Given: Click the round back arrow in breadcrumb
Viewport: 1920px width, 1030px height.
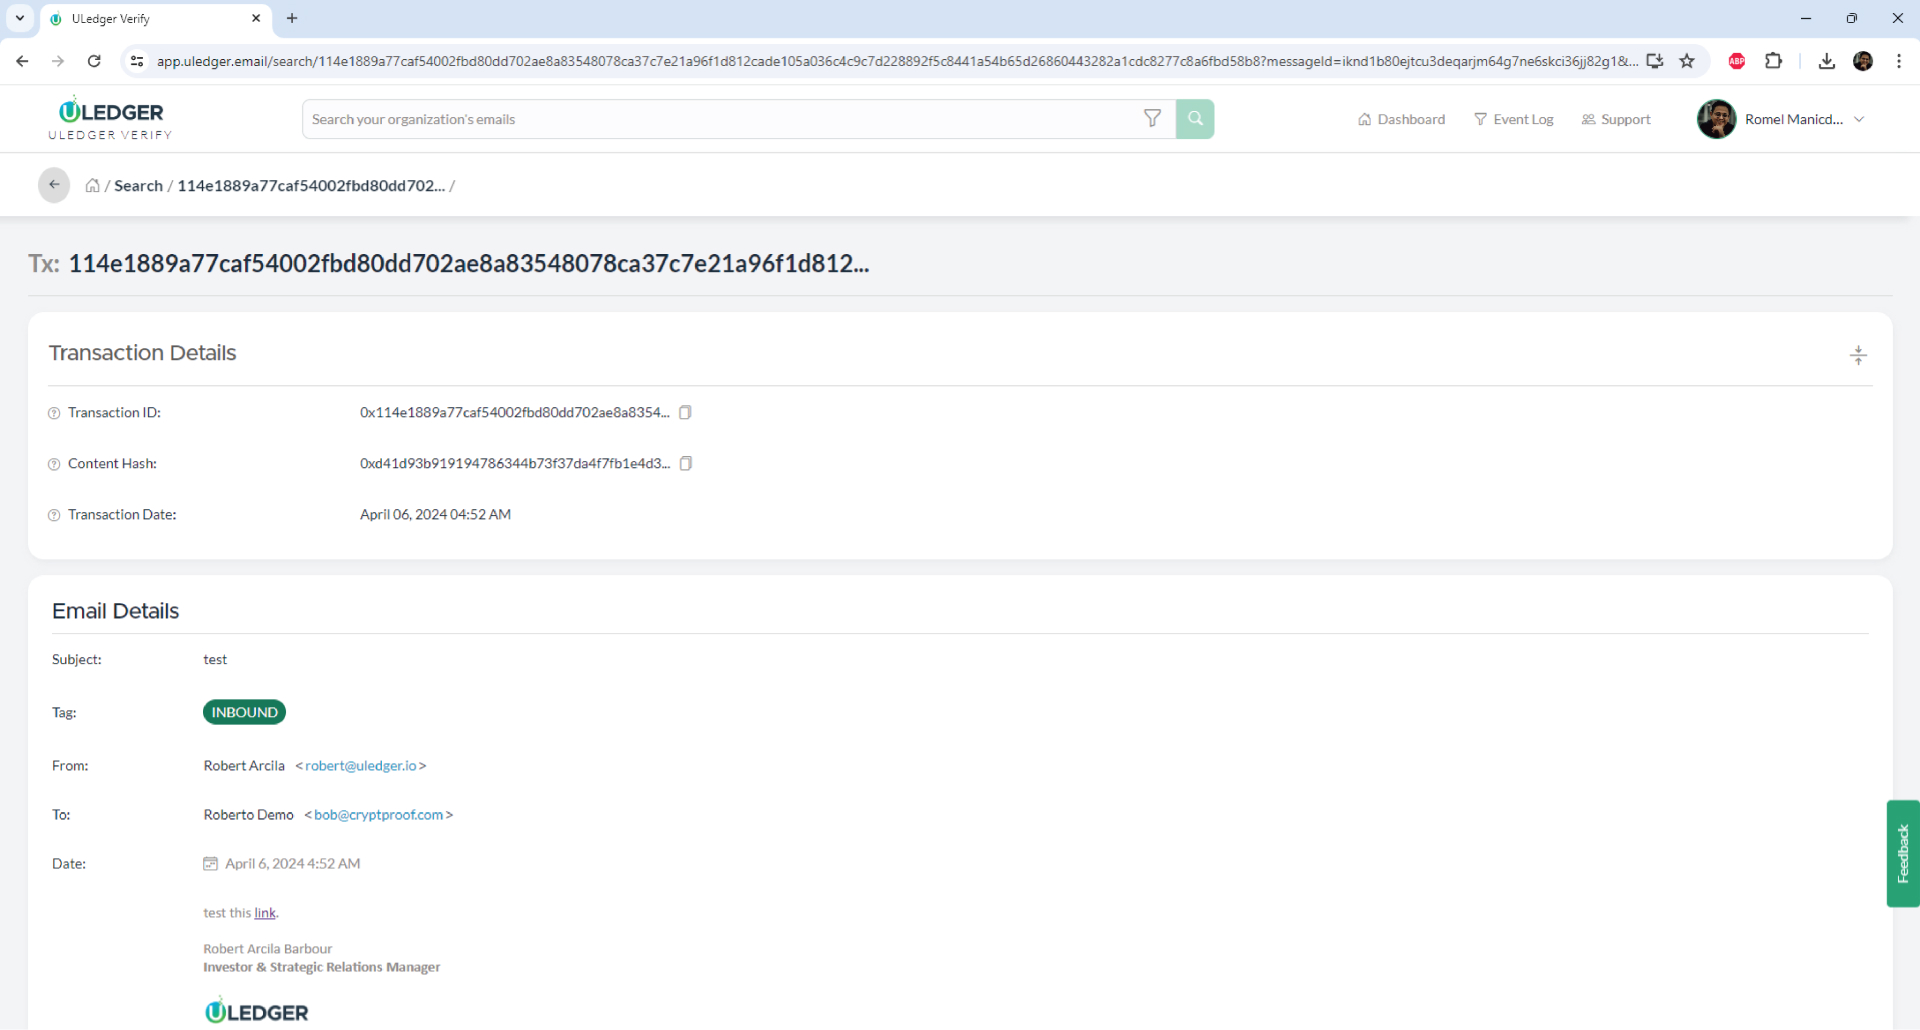Looking at the screenshot, I should (54, 185).
